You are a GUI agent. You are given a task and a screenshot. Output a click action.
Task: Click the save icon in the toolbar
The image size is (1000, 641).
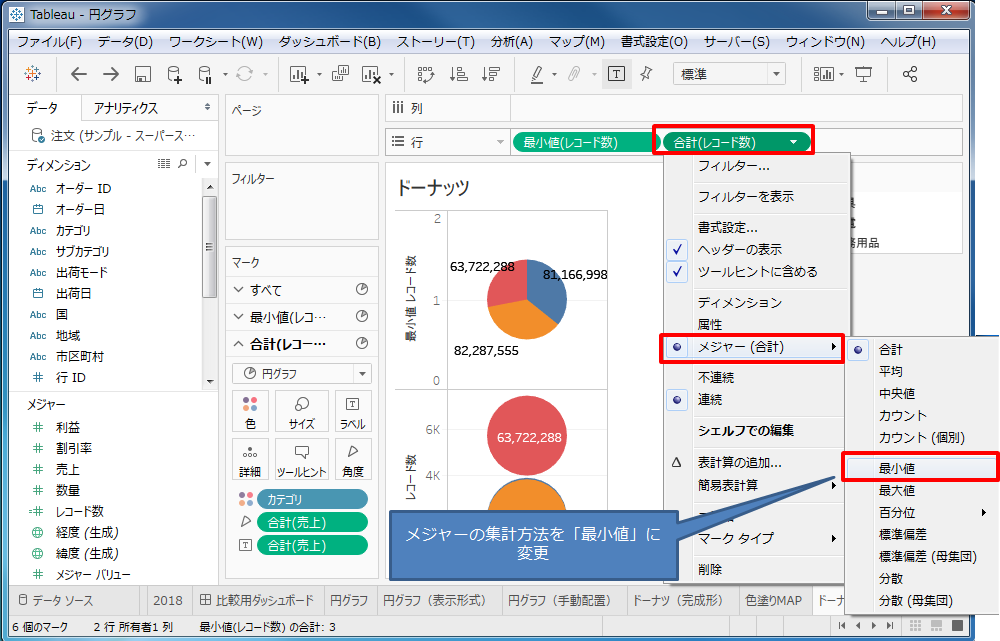[142, 74]
